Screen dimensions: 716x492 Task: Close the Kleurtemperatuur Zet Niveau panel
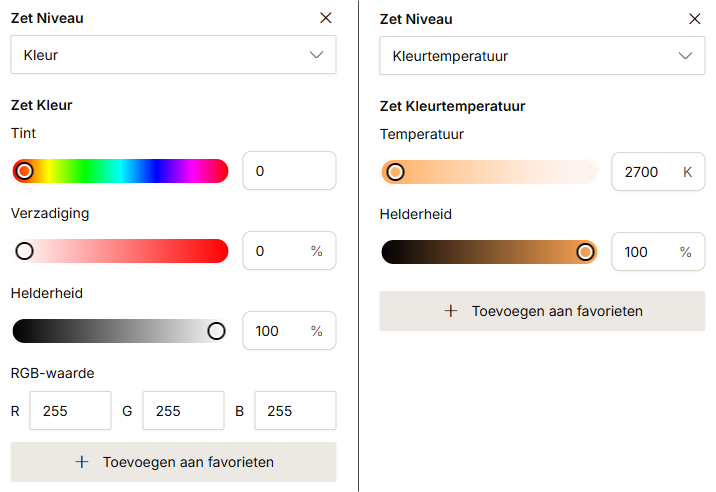pyautogui.click(x=695, y=19)
